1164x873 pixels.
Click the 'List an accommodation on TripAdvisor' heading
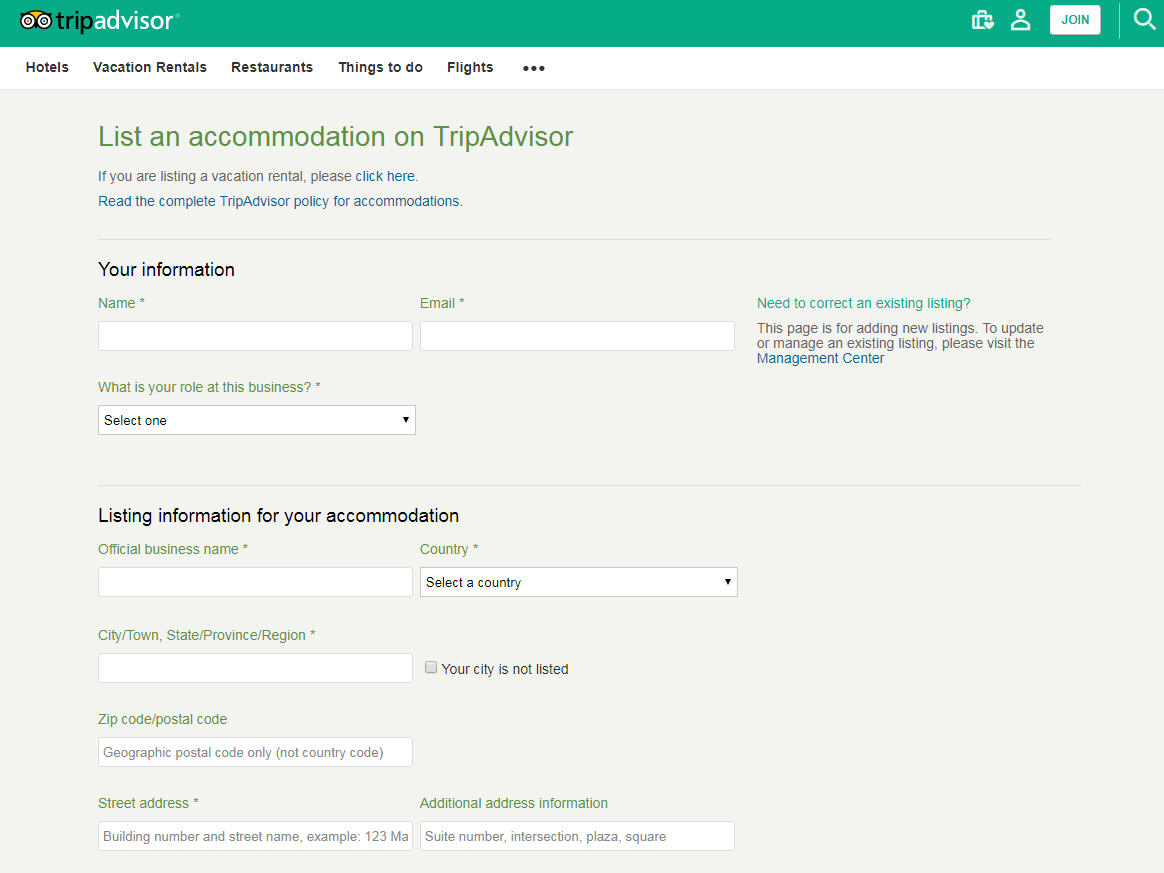point(336,137)
